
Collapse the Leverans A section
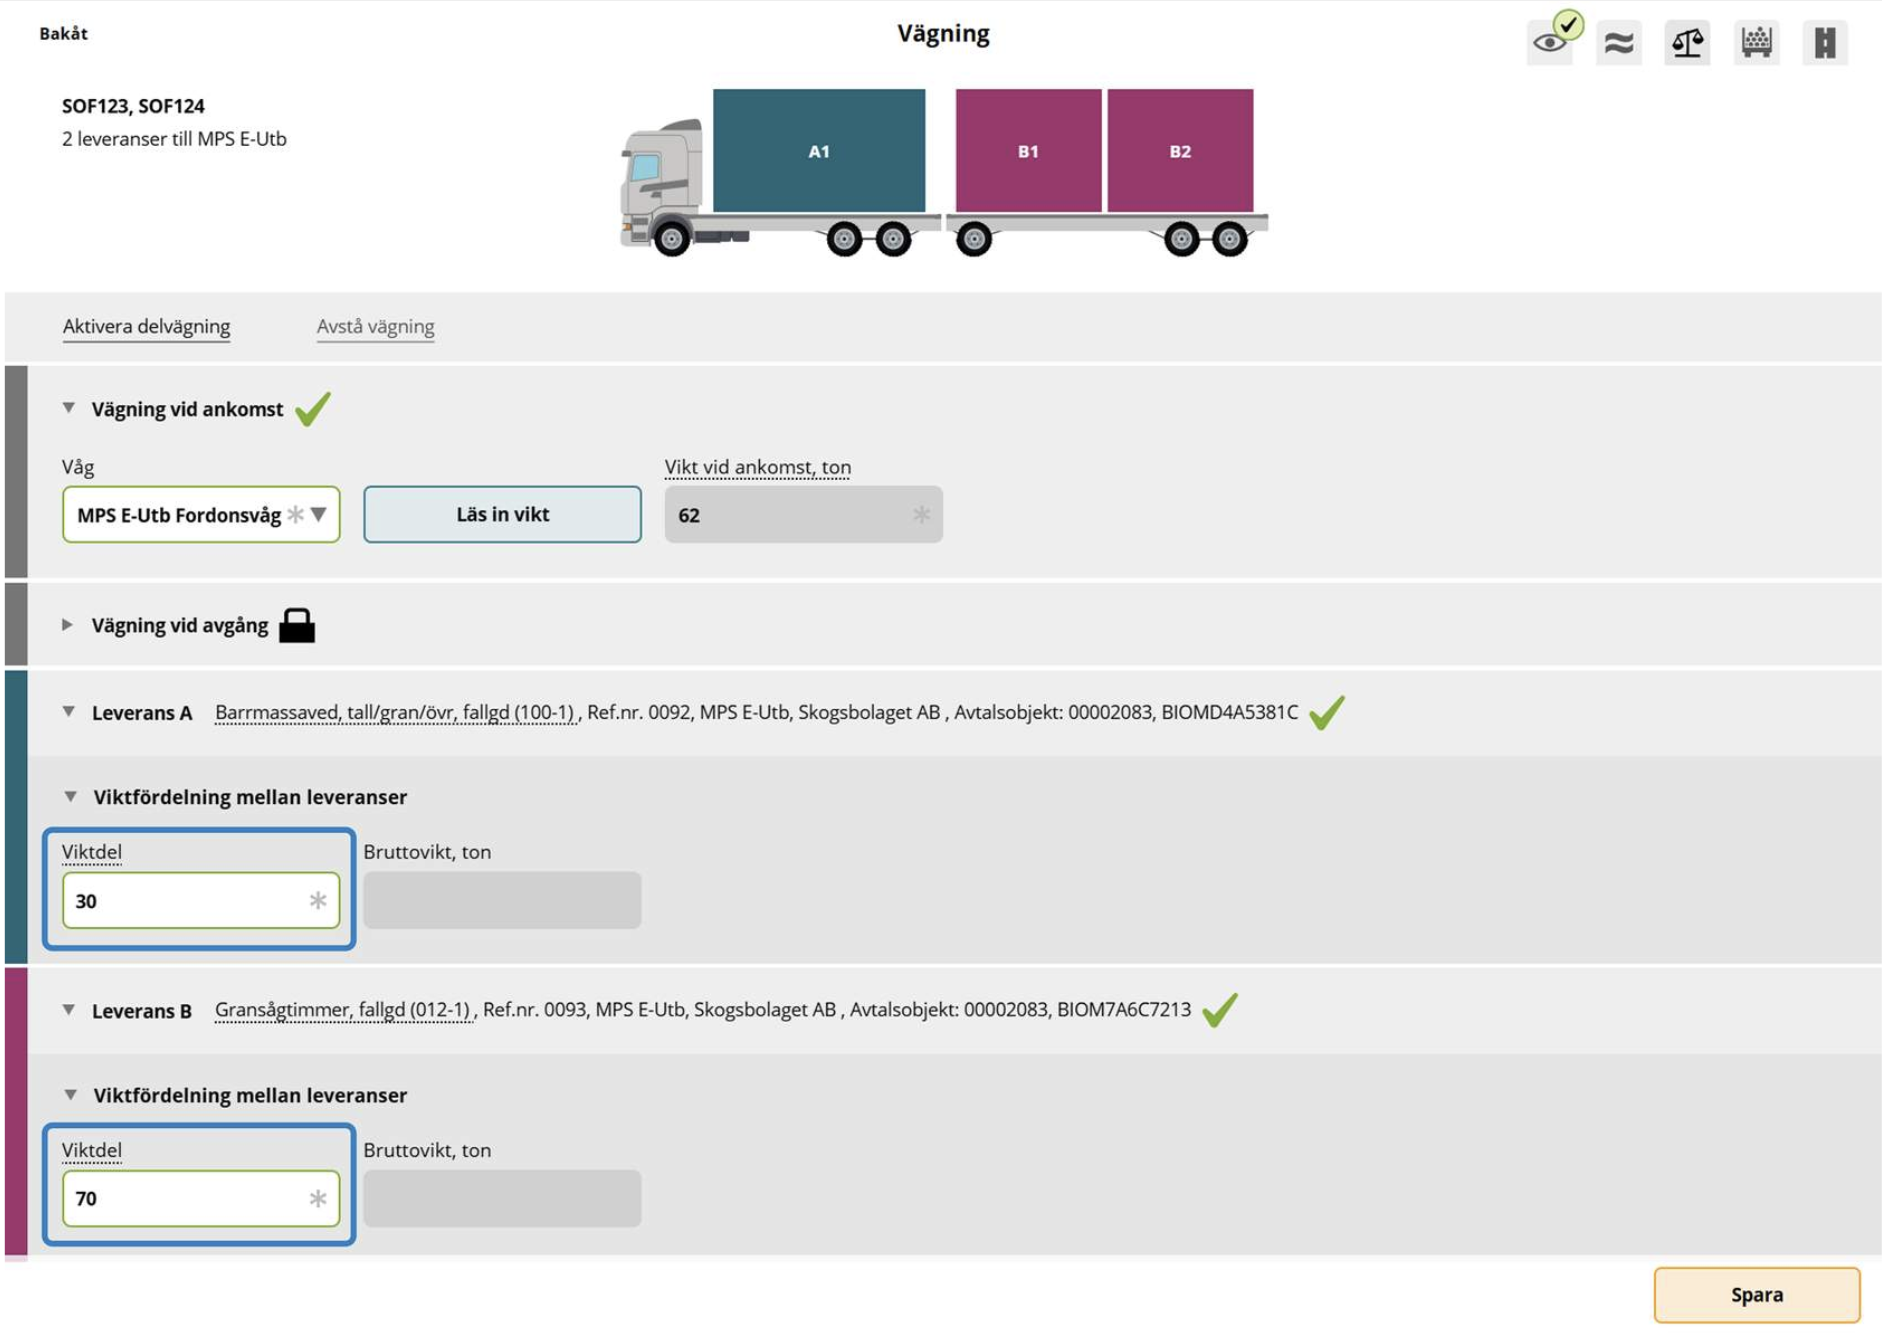coord(68,712)
